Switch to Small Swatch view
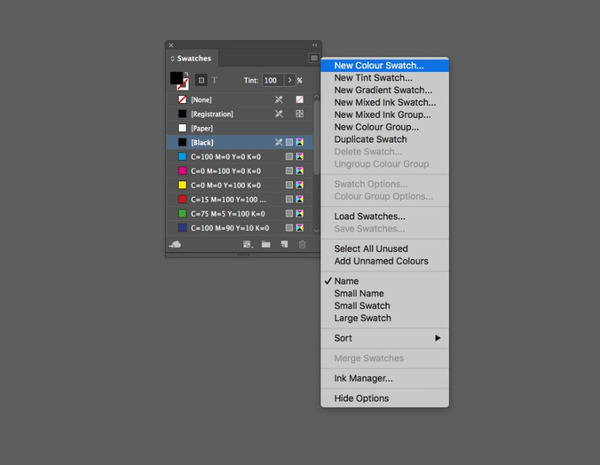Image resolution: width=600 pixels, height=465 pixels. 362,306
